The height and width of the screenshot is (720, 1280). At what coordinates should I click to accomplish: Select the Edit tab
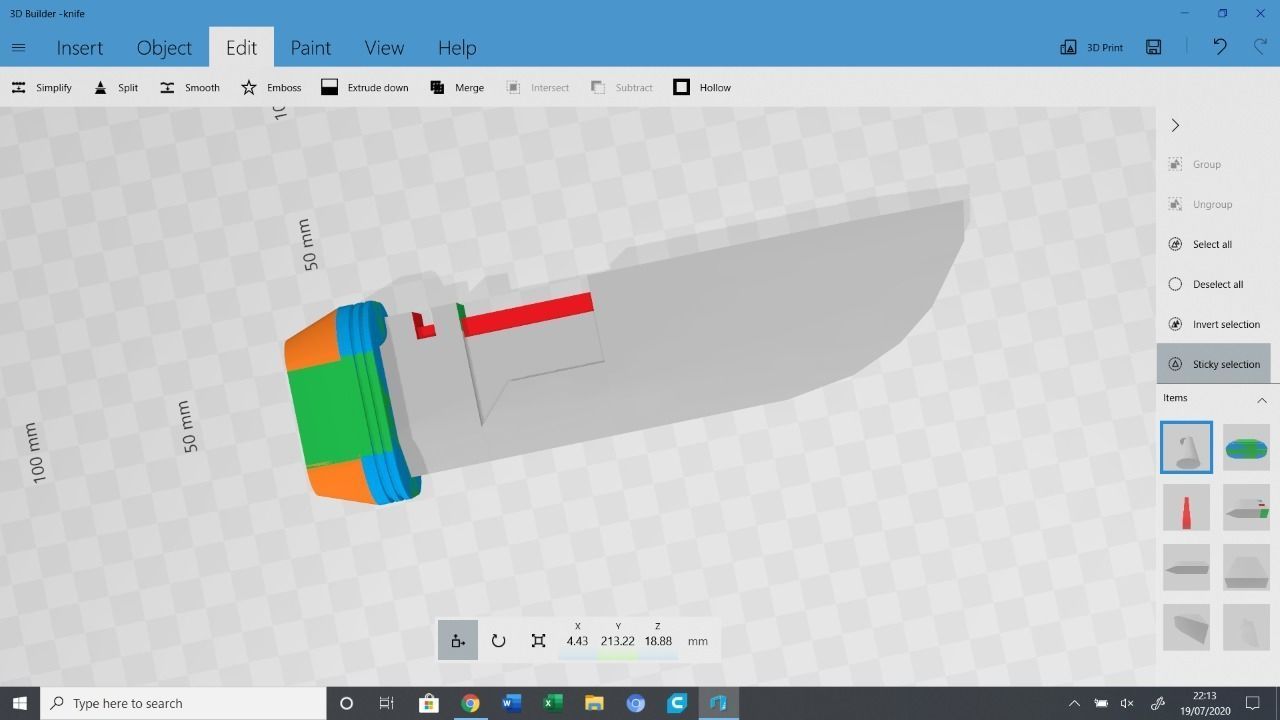[241, 48]
